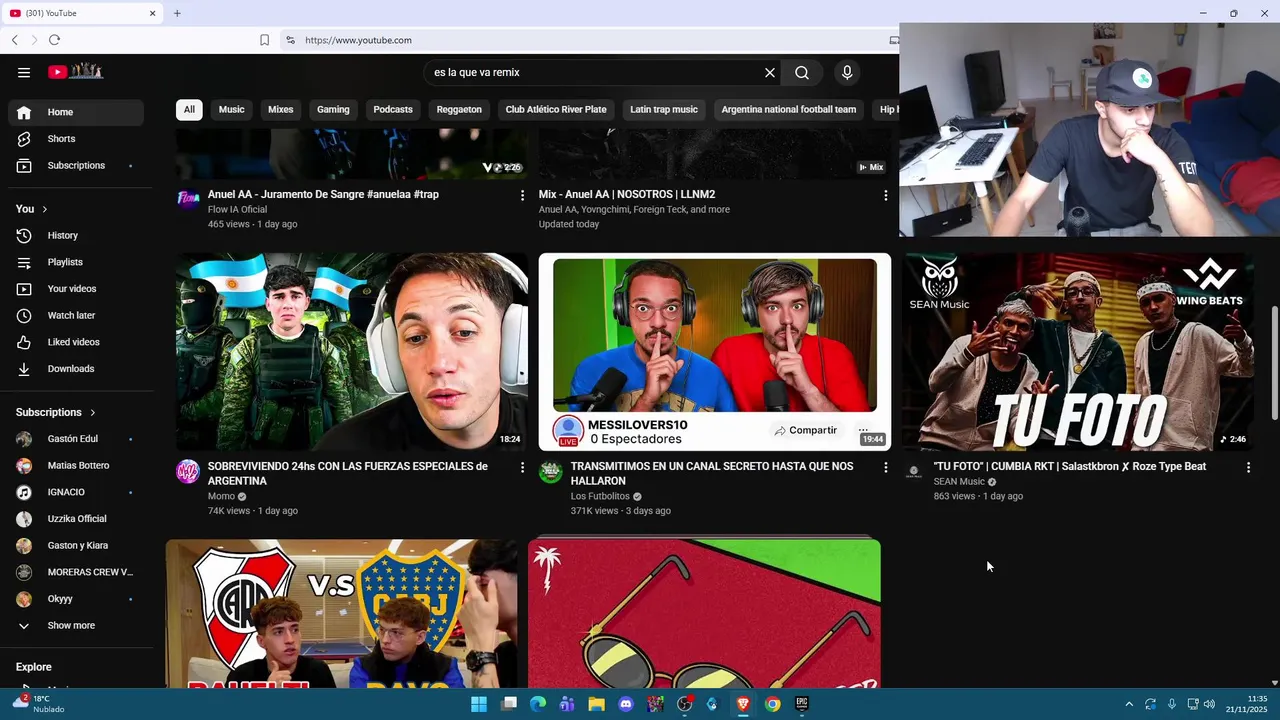Viewport: 1280px width, 720px height.
Task: Select Latin trap music chip
Action: pos(664,110)
